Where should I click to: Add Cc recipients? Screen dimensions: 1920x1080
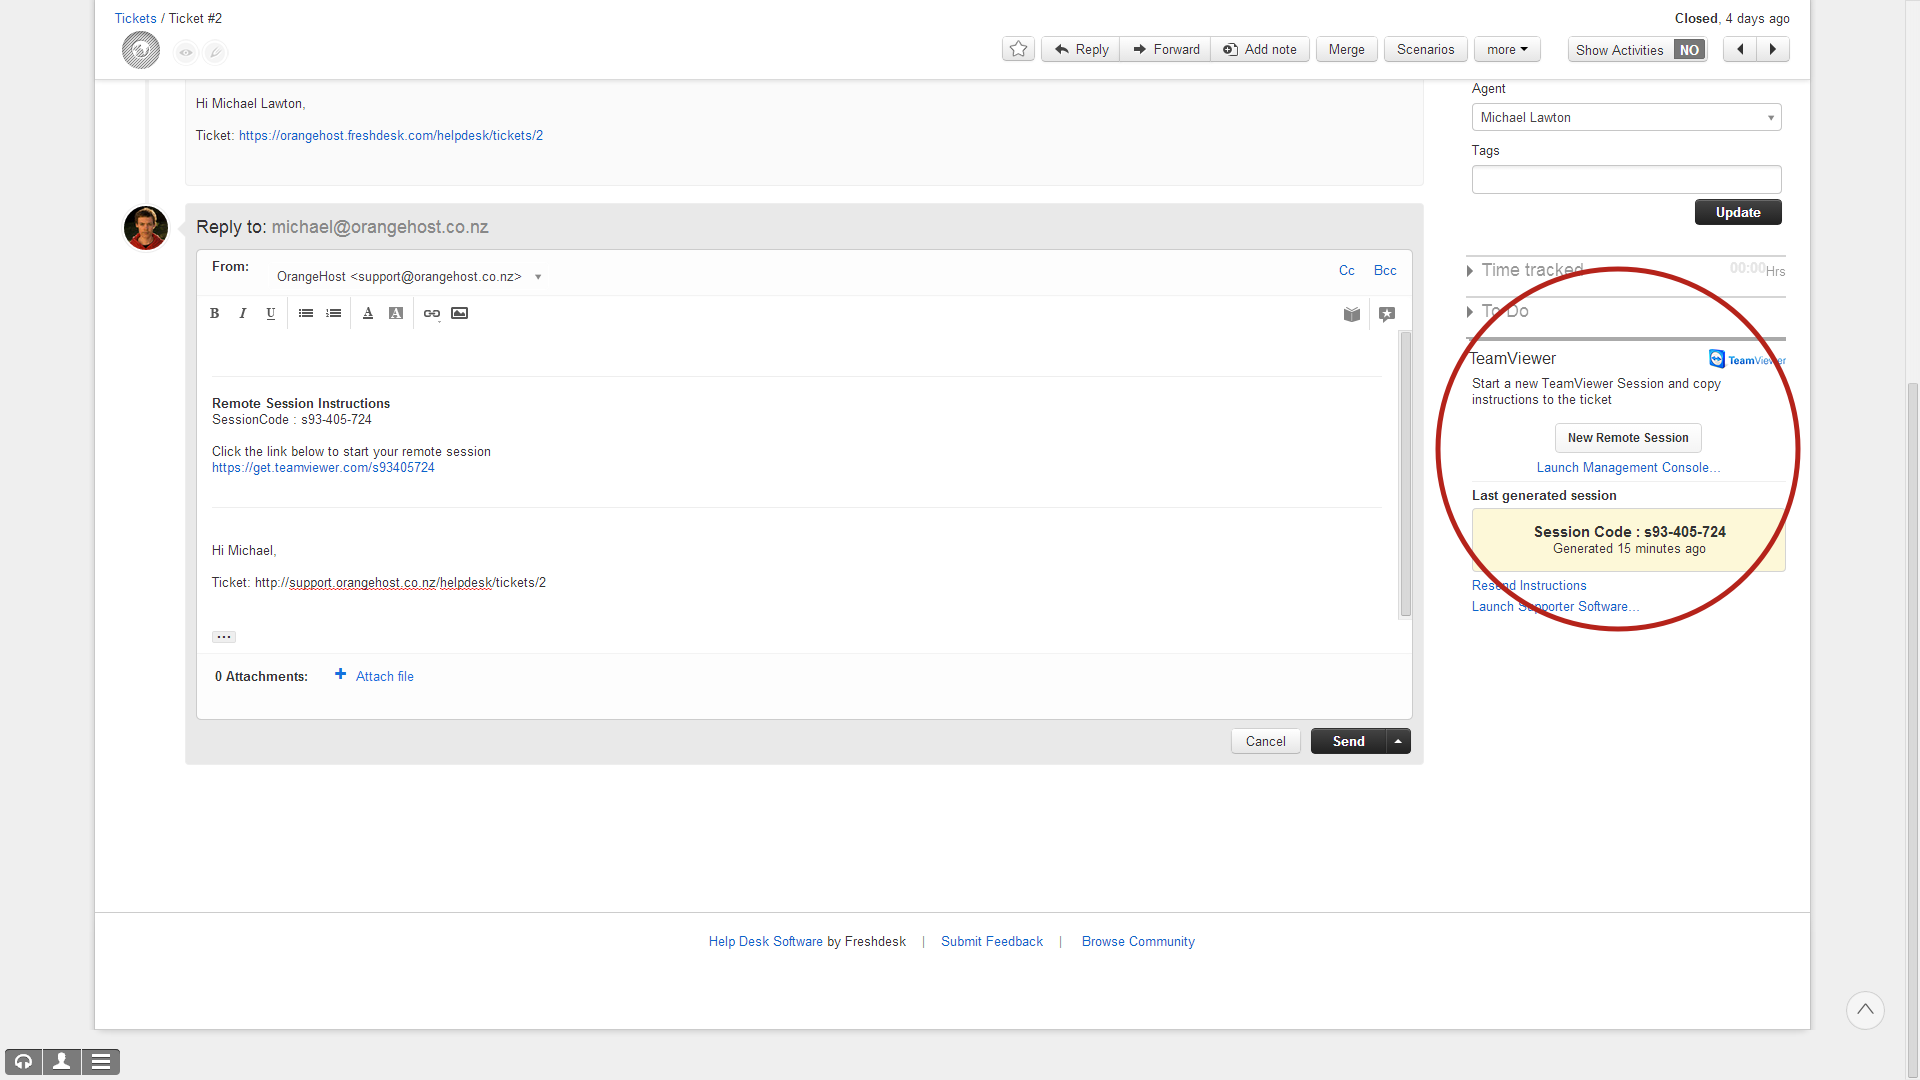point(1347,271)
